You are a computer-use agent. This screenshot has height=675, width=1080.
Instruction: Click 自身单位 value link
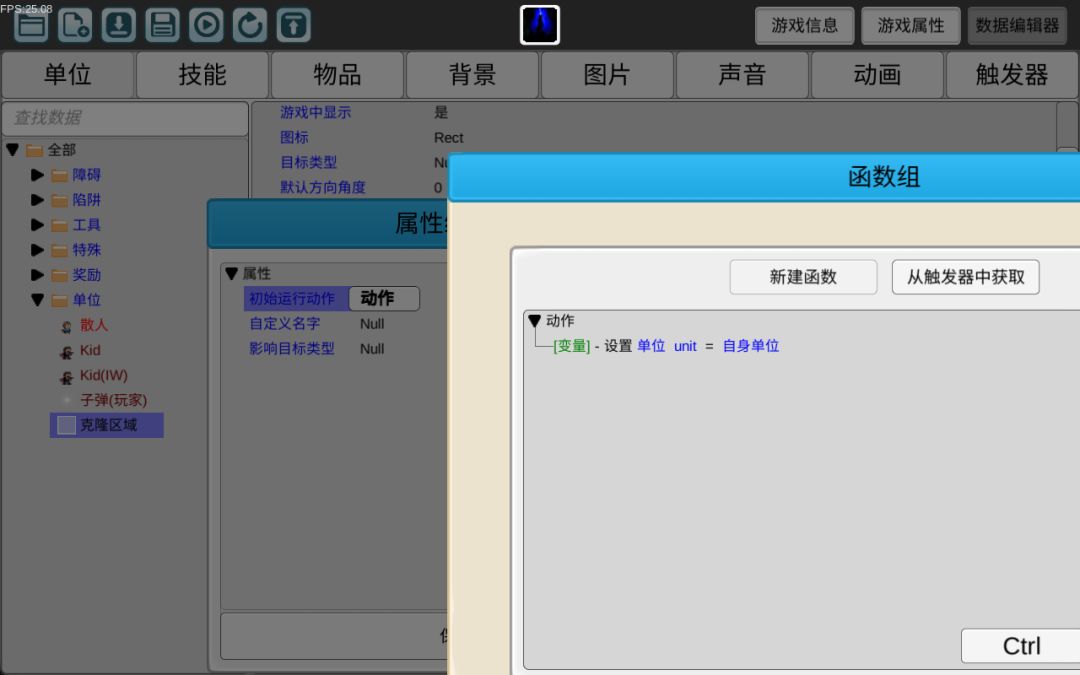tap(751, 346)
